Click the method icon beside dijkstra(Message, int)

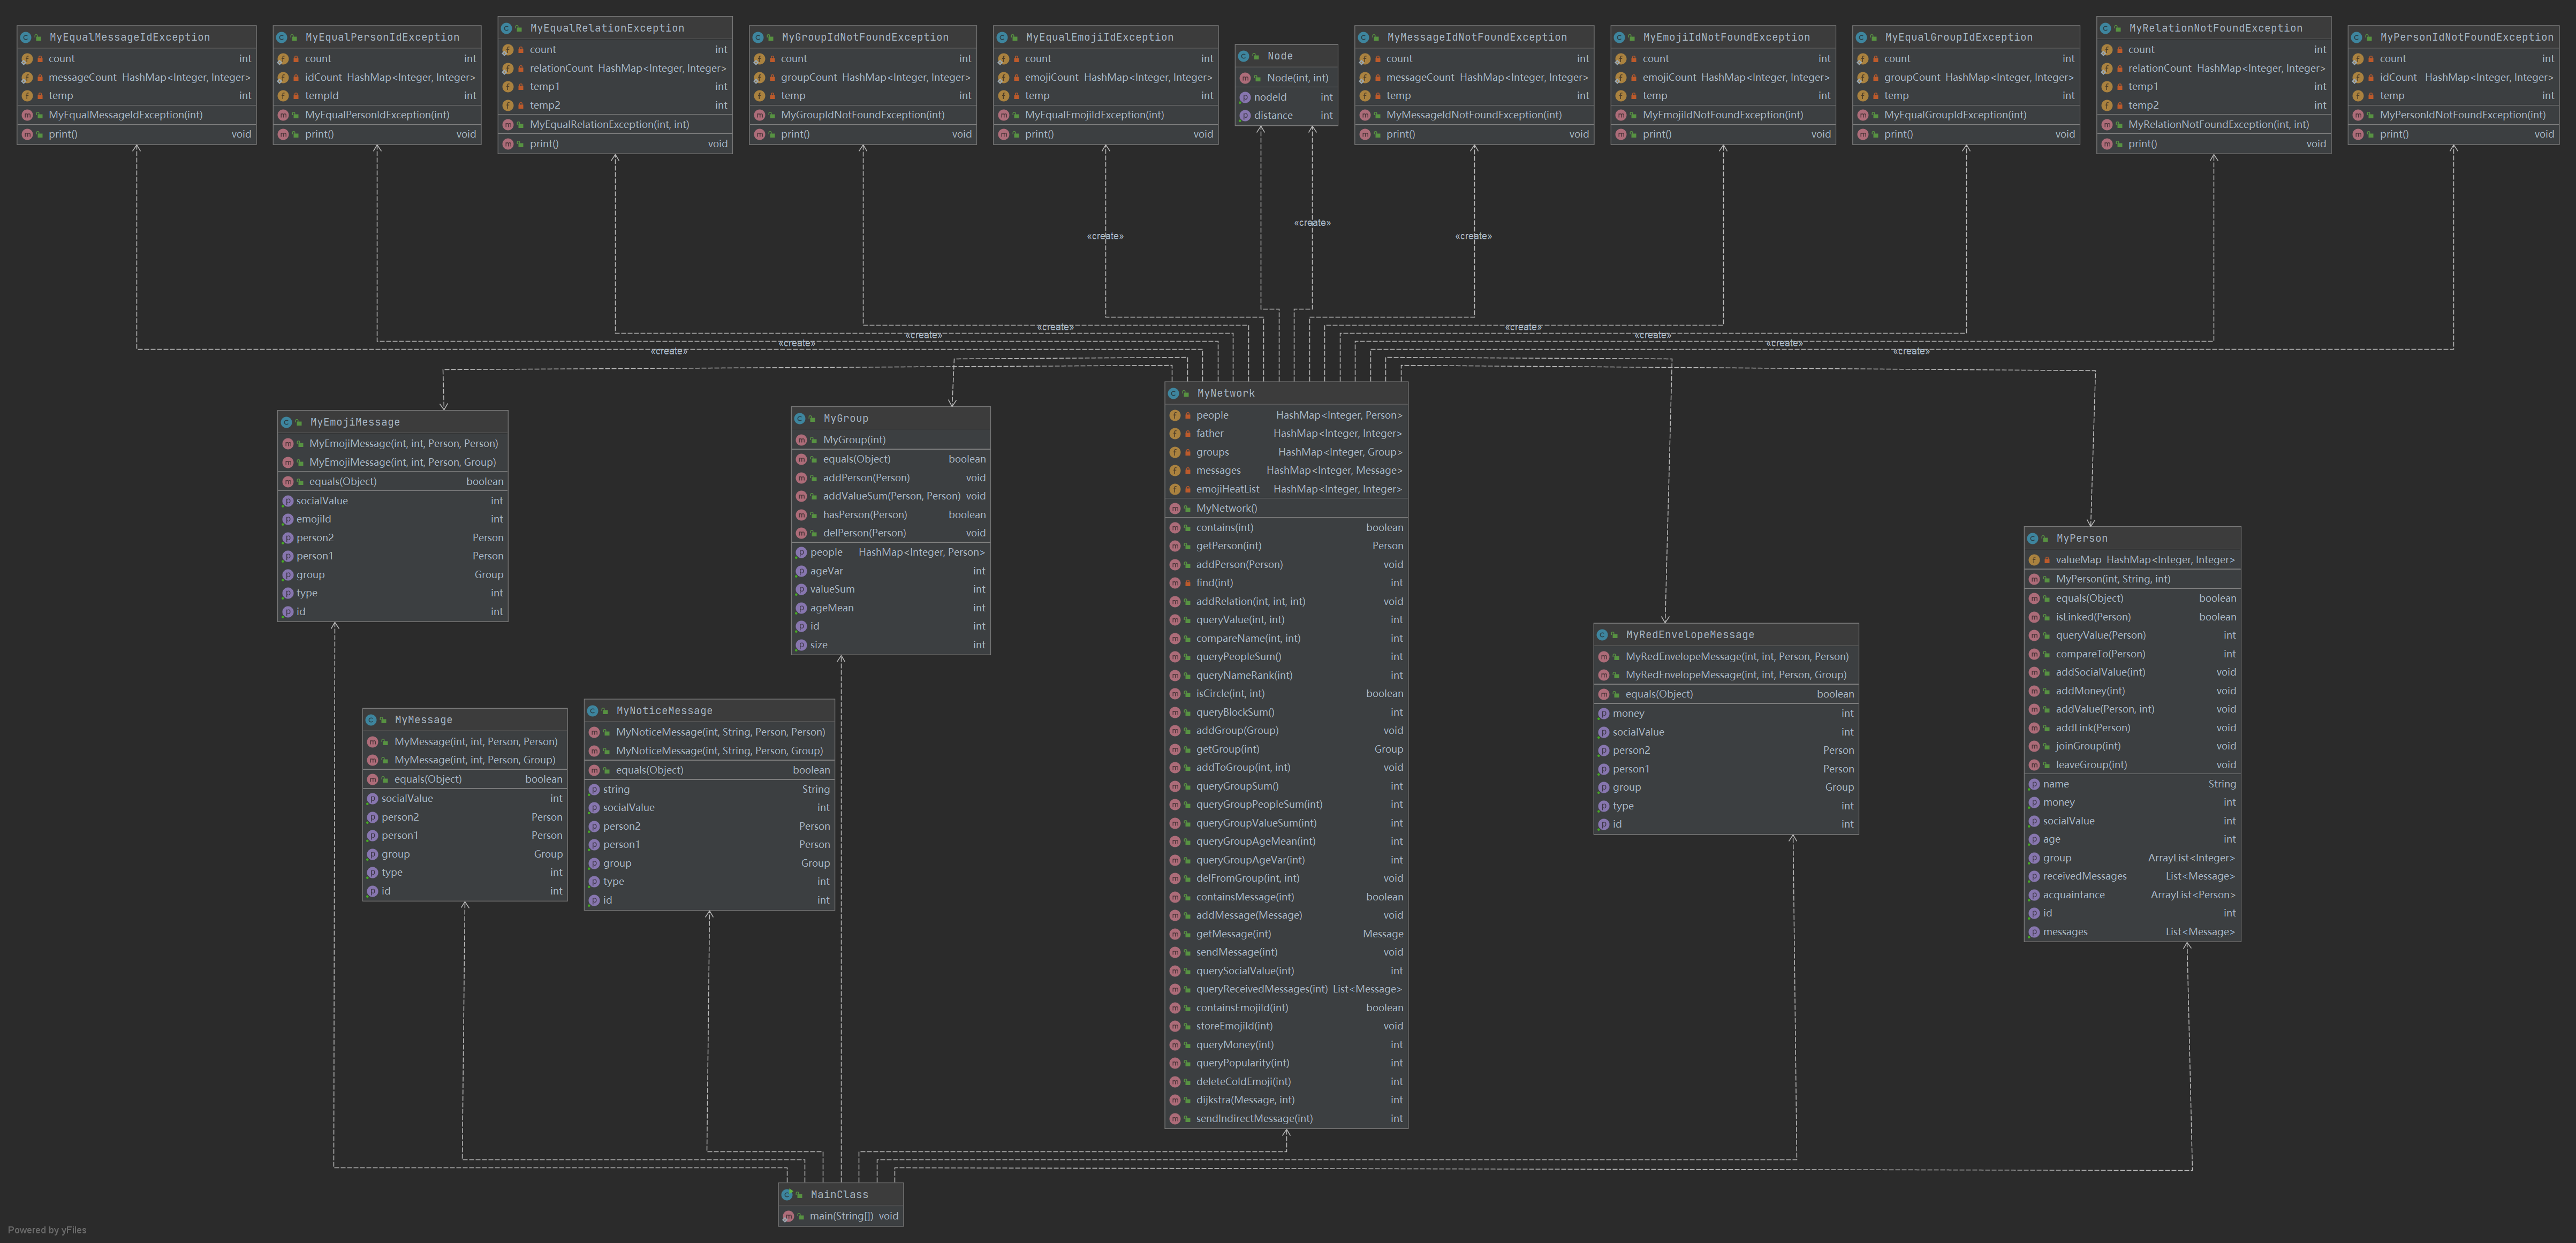point(1175,1100)
